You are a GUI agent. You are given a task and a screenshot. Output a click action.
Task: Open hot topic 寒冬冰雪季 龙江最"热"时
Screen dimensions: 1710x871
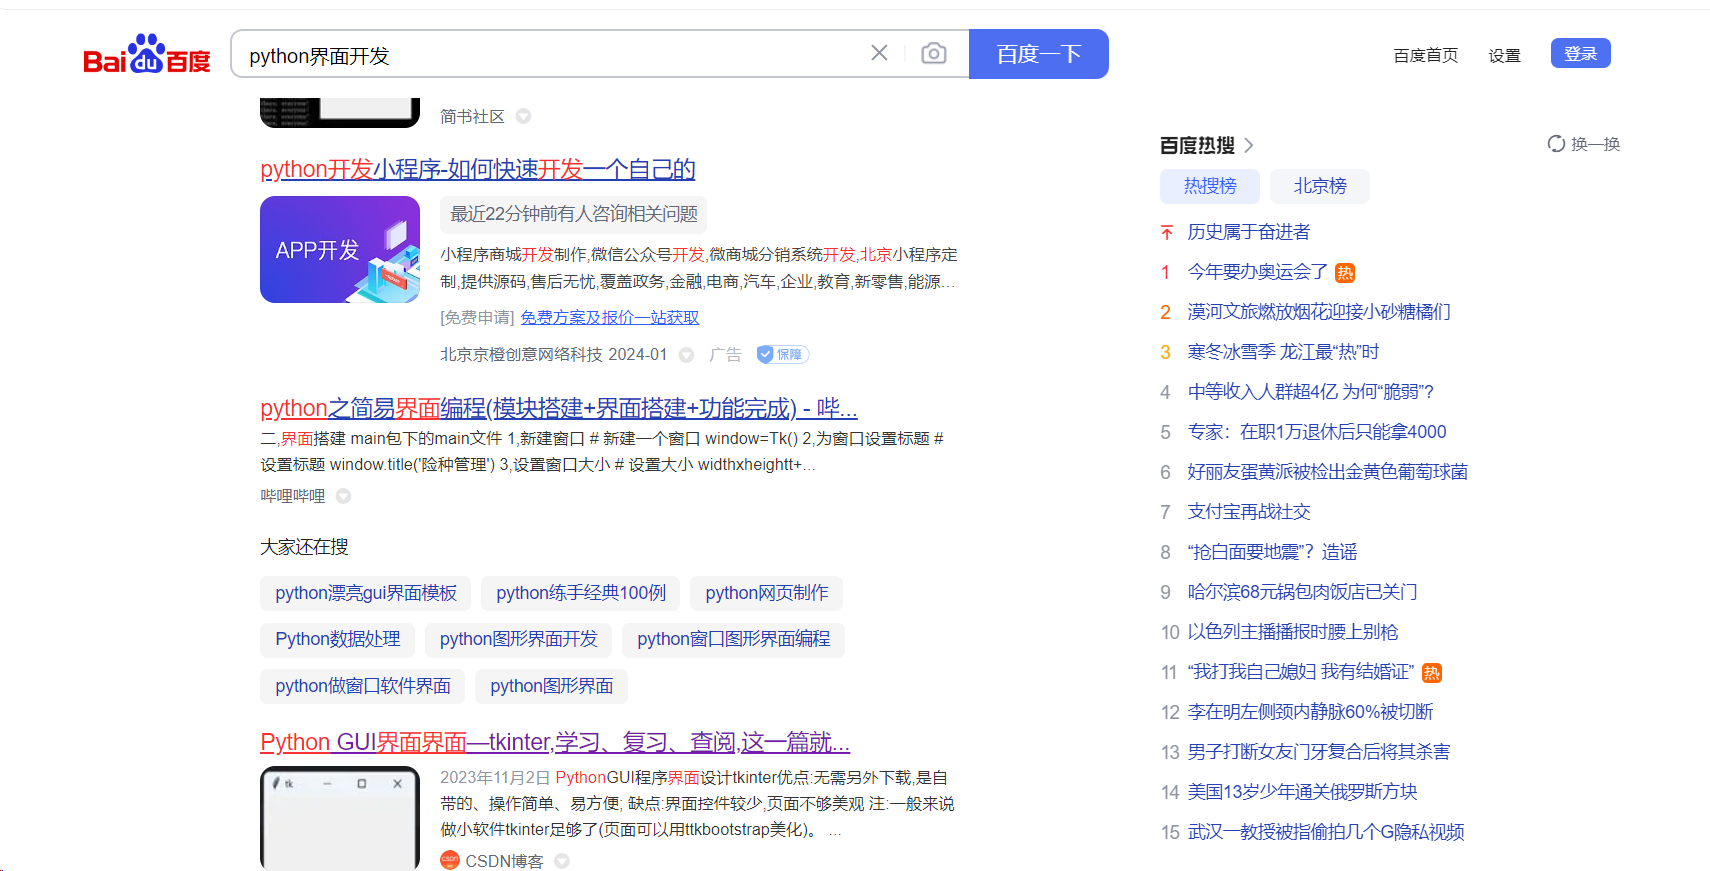[1283, 352]
